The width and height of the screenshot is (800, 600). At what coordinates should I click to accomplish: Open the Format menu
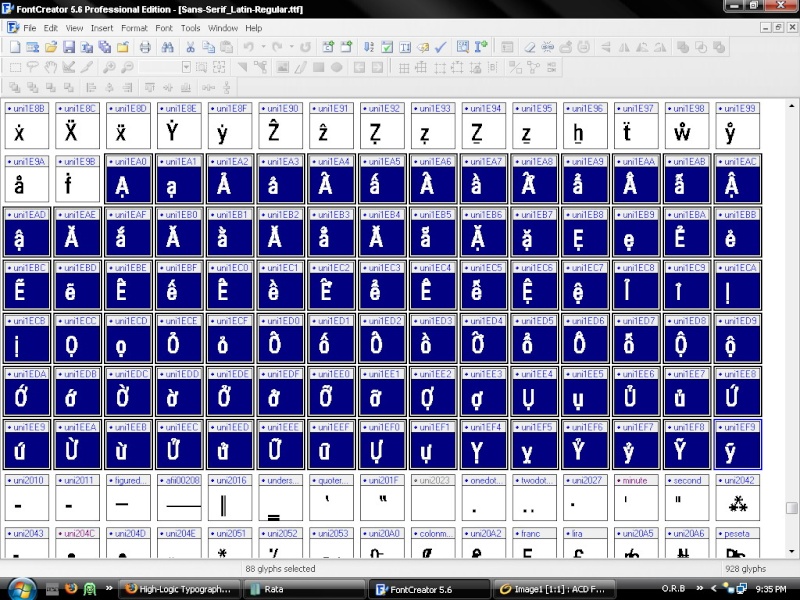[134, 28]
